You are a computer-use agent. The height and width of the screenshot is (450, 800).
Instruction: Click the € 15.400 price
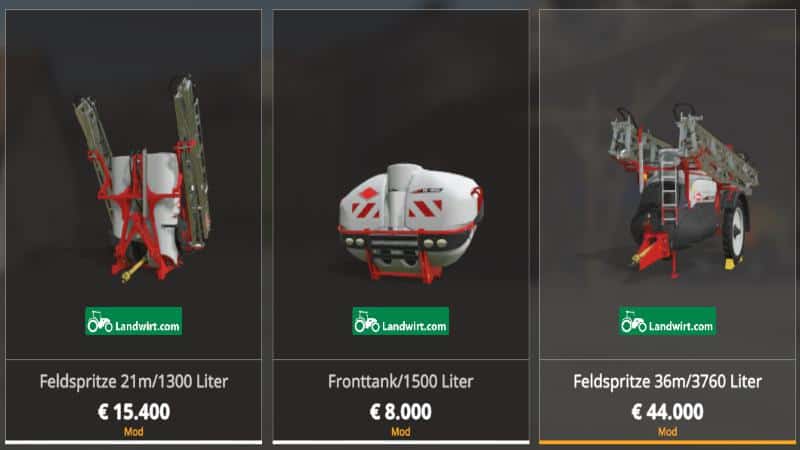click(134, 411)
